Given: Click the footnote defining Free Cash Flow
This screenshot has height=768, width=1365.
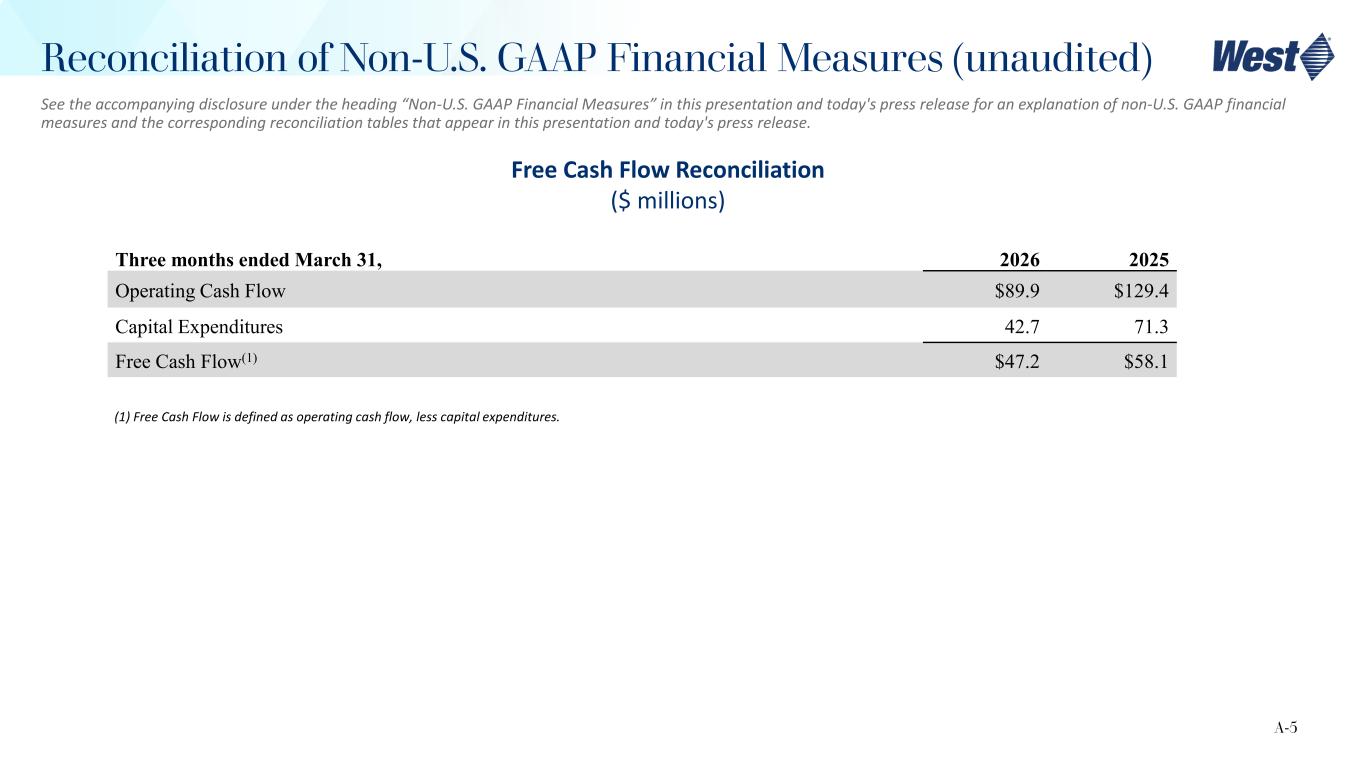Looking at the screenshot, I should pyautogui.click(x=337, y=417).
